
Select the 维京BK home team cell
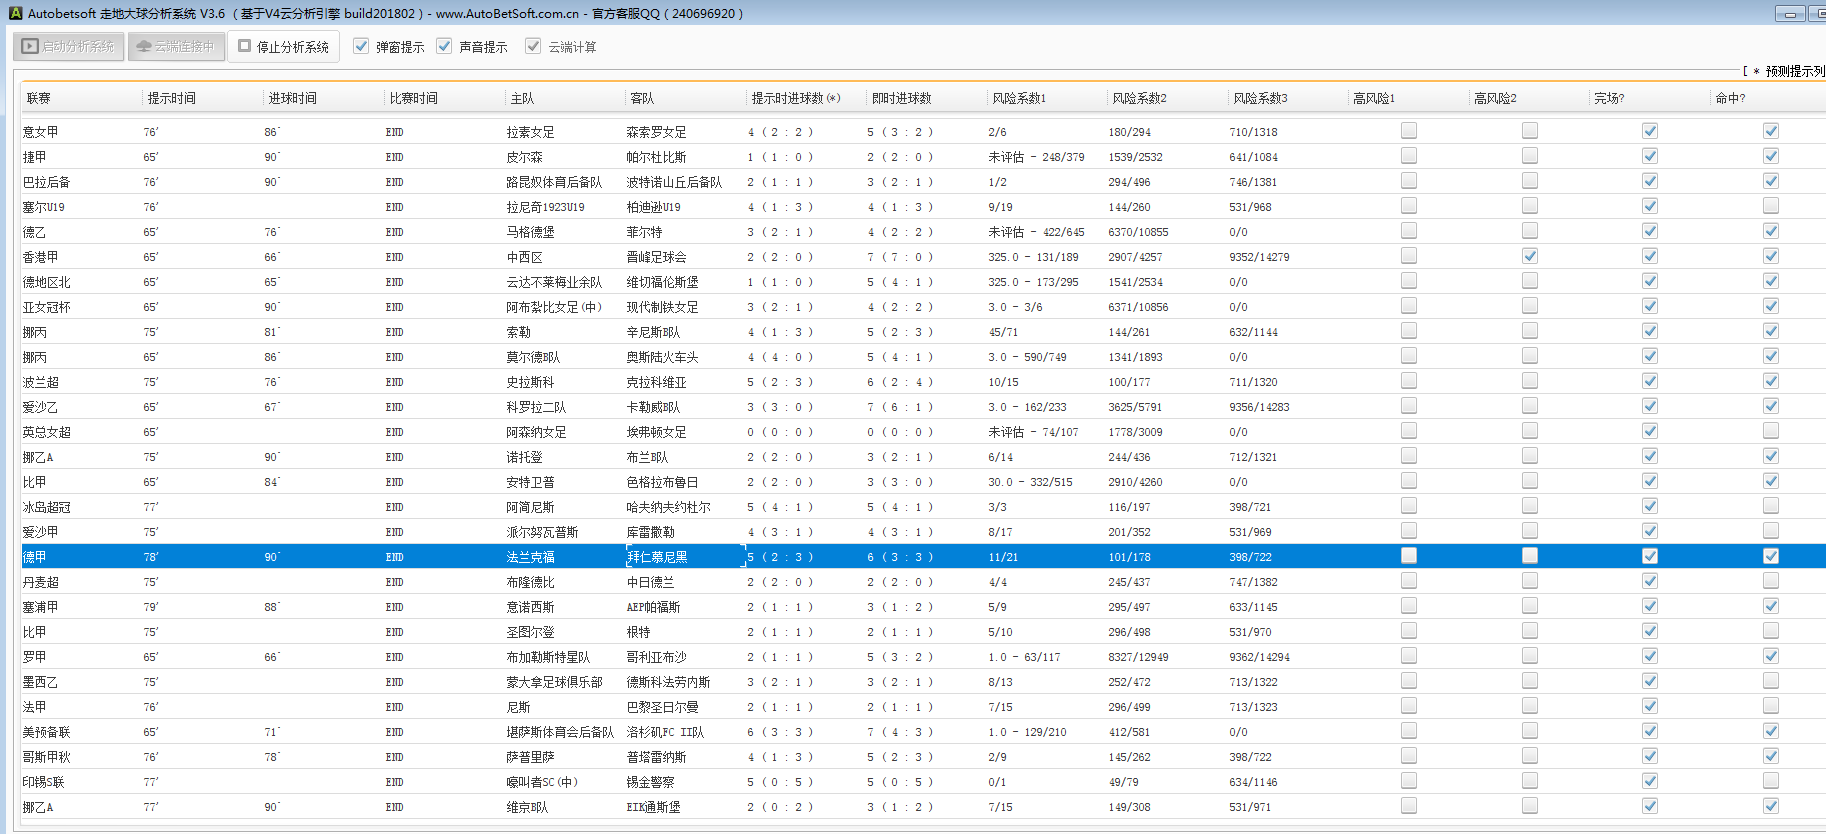click(x=527, y=807)
